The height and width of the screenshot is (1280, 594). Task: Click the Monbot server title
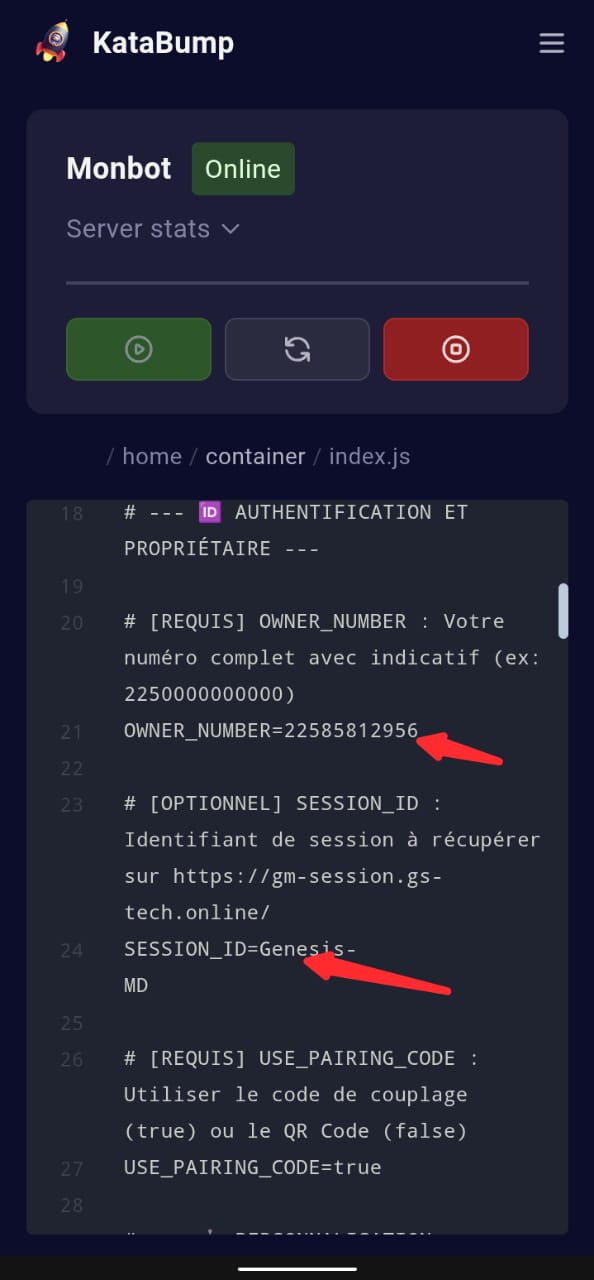click(118, 169)
